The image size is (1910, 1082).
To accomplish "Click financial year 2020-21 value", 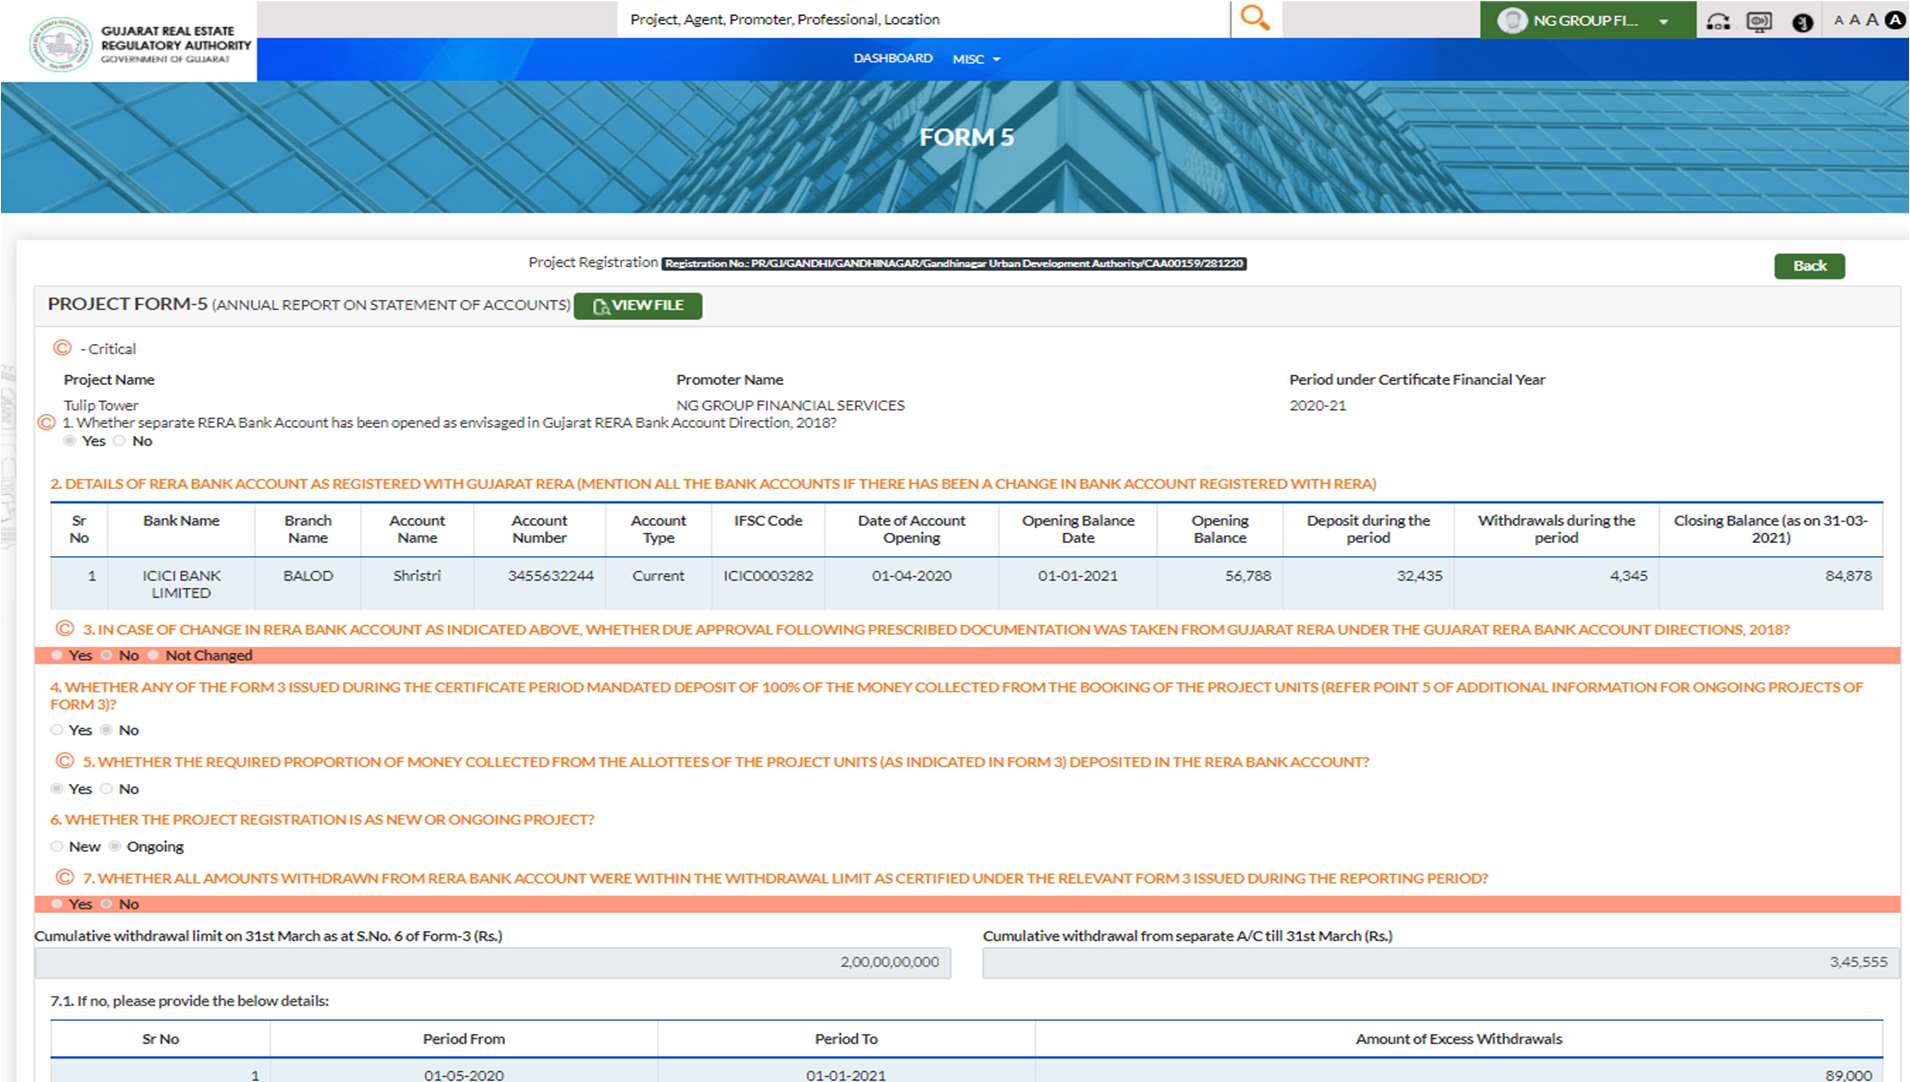I will [x=1318, y=405].
